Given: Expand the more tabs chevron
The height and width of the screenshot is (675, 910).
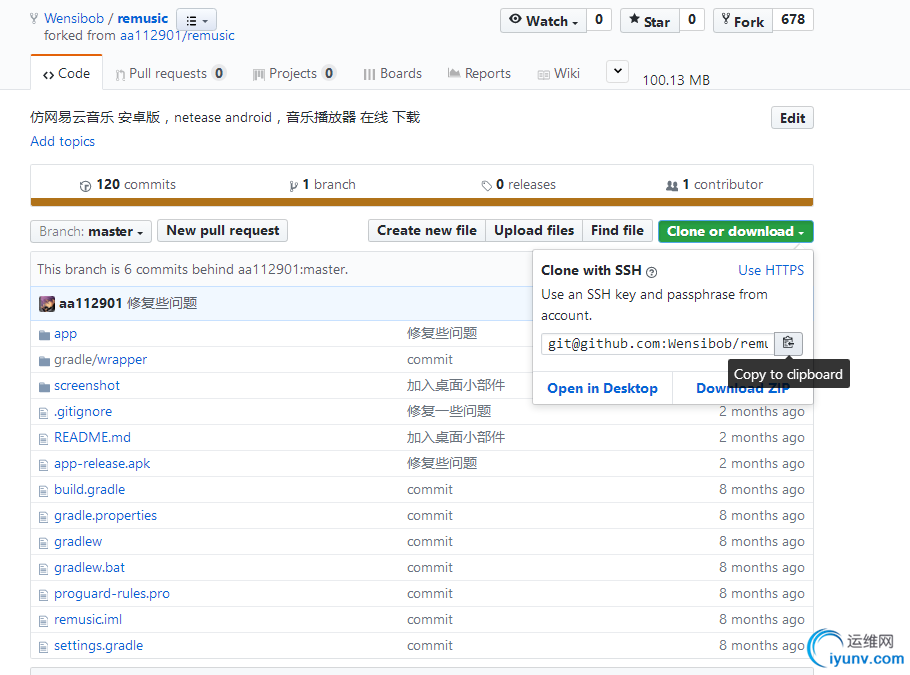Looking at the screenshot, I should click(618, 71).
